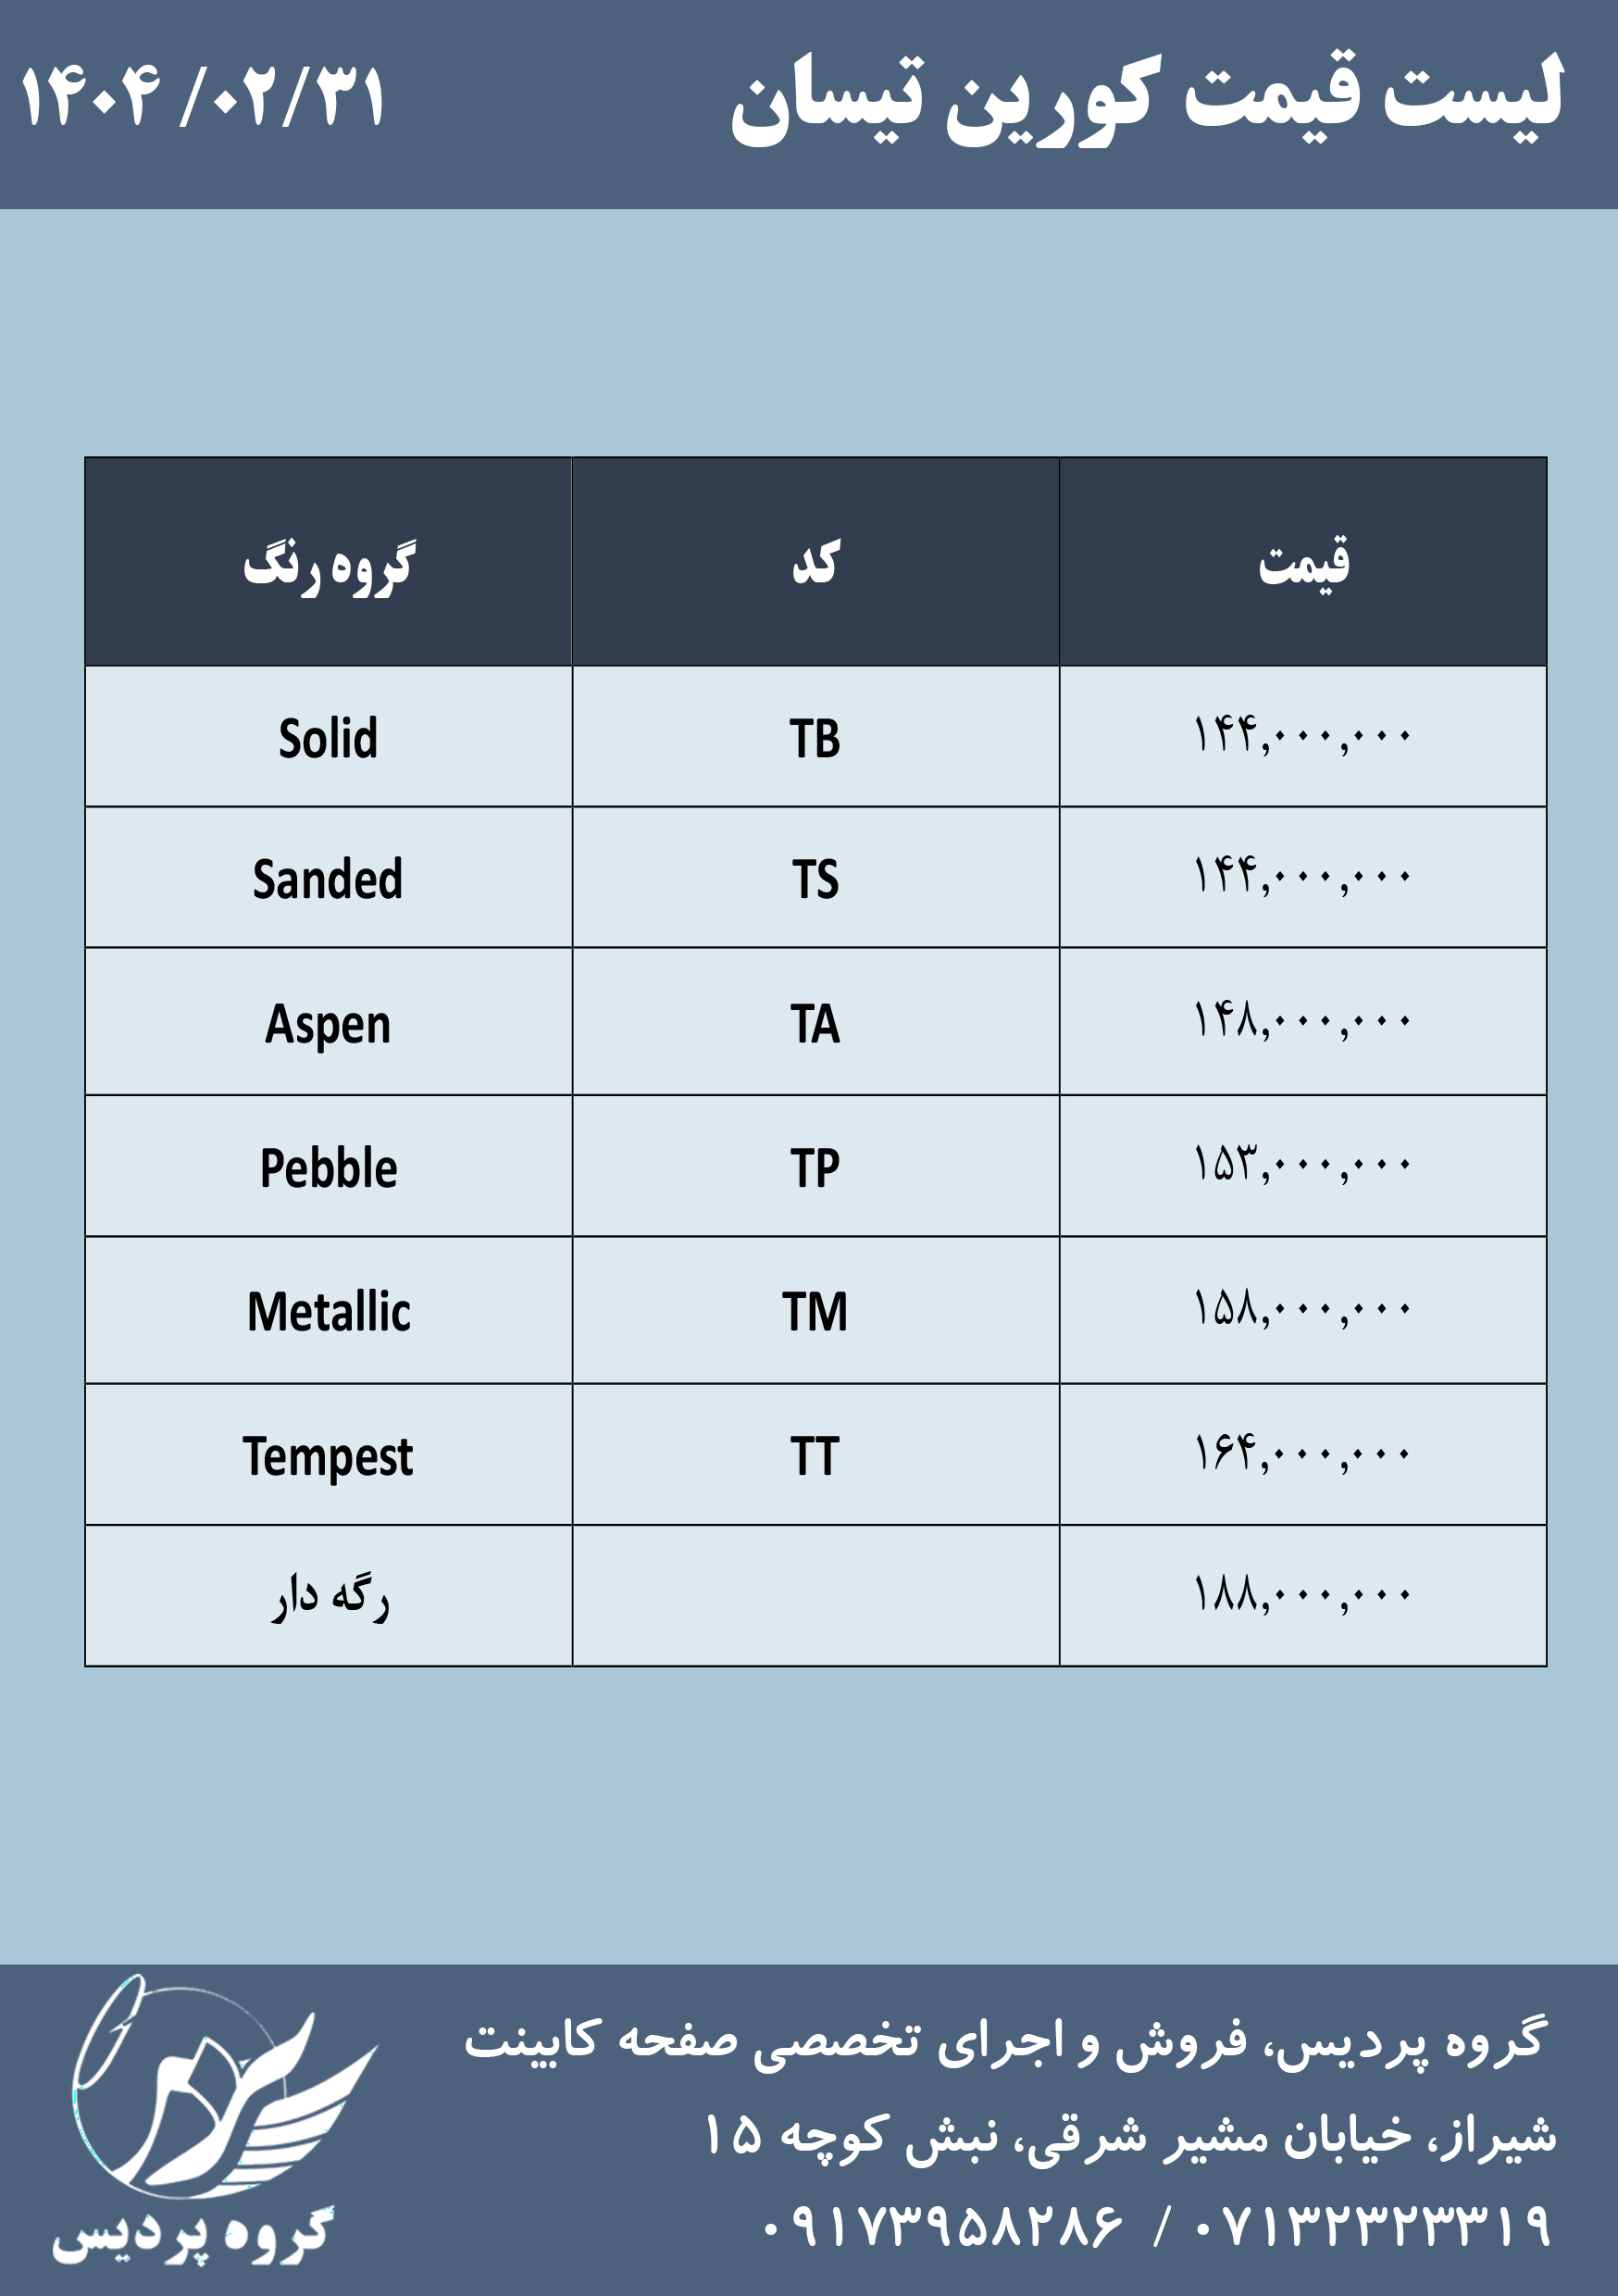Click the رگه دار row label
This screenshot has width=1618, height=2296.
click(x=330, y=1597)
